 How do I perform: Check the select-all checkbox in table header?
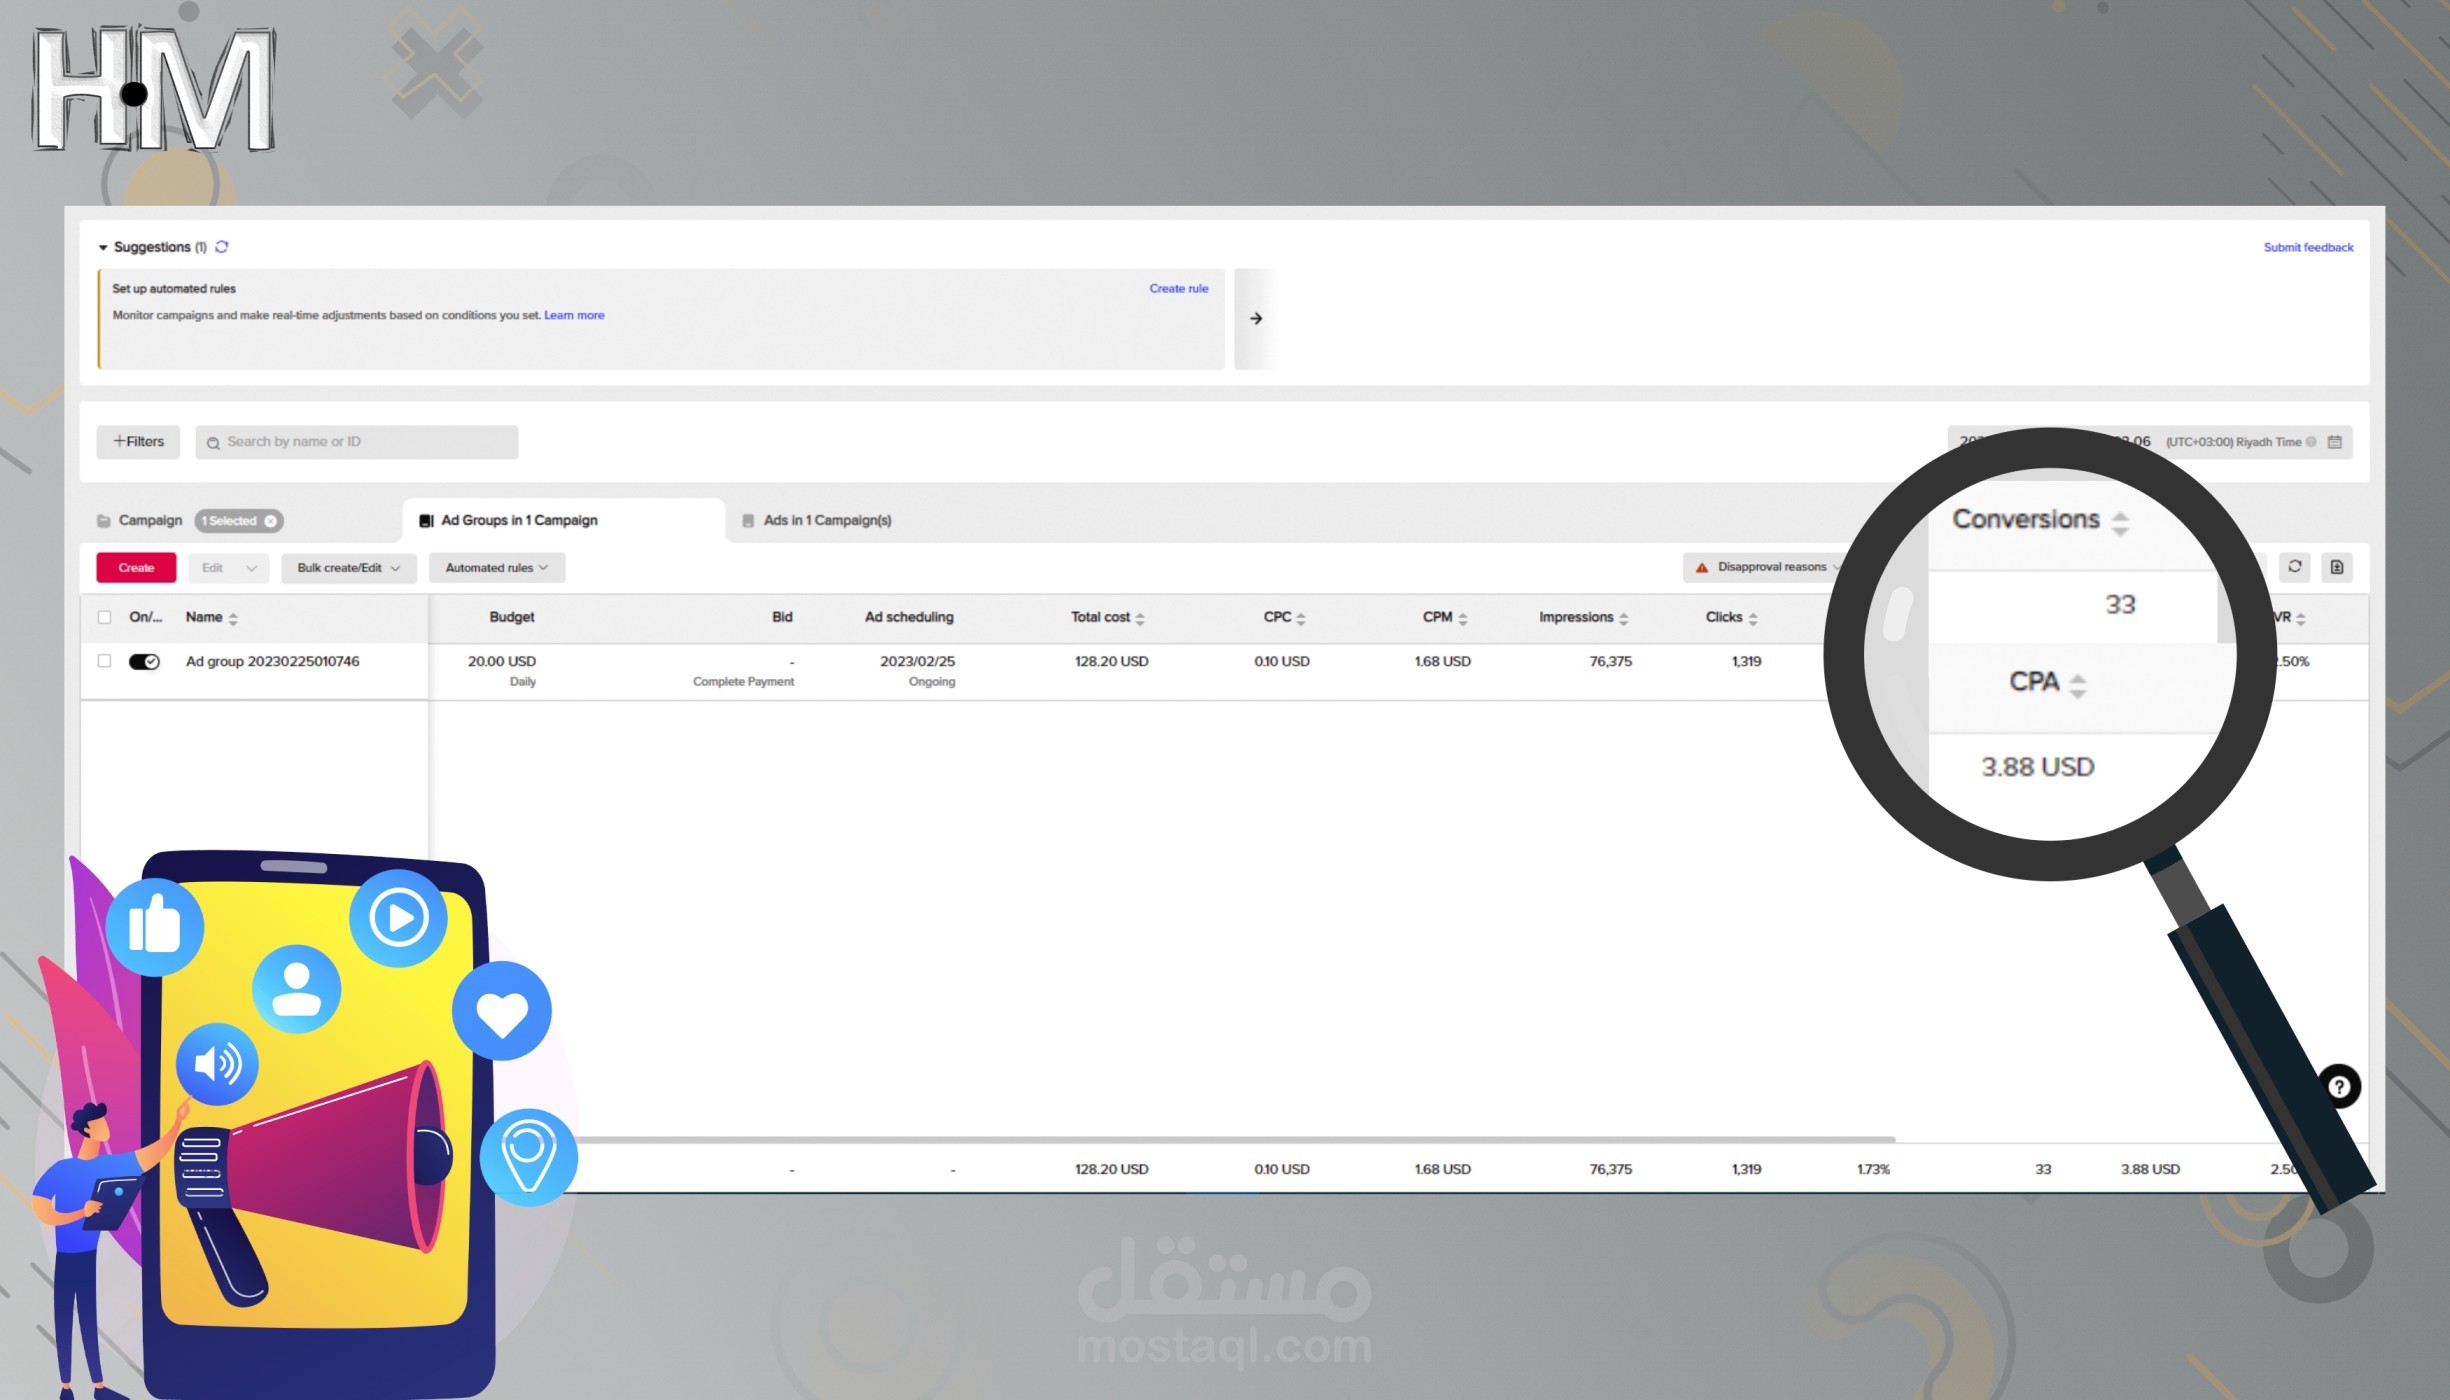tap(105, 617)
